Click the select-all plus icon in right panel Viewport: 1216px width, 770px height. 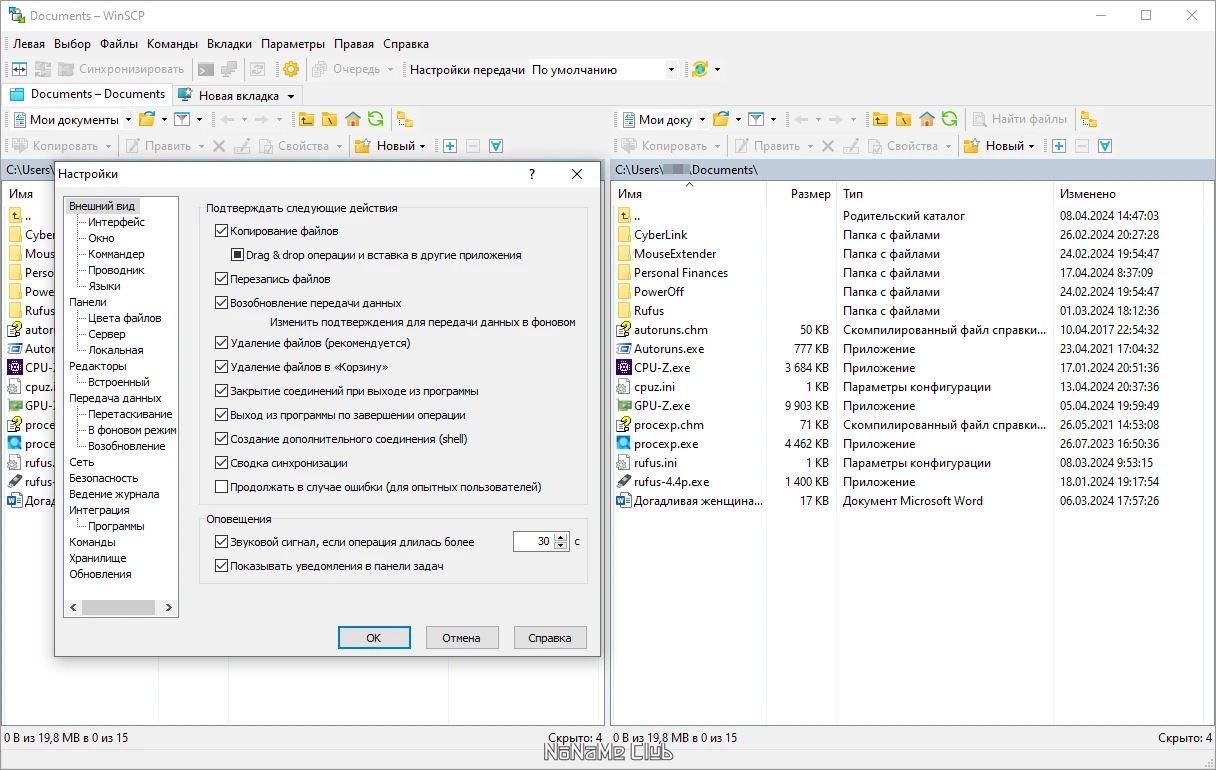(x=1059, y=146)
